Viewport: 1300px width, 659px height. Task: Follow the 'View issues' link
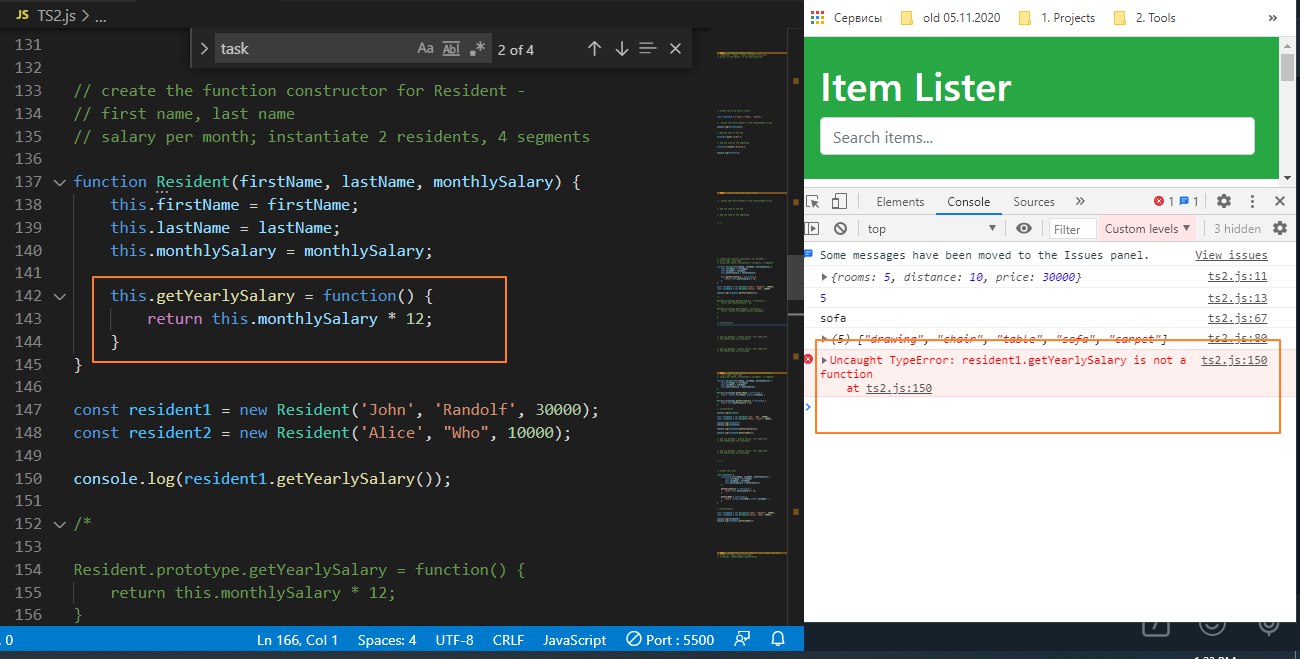(x=1231, y=255)
